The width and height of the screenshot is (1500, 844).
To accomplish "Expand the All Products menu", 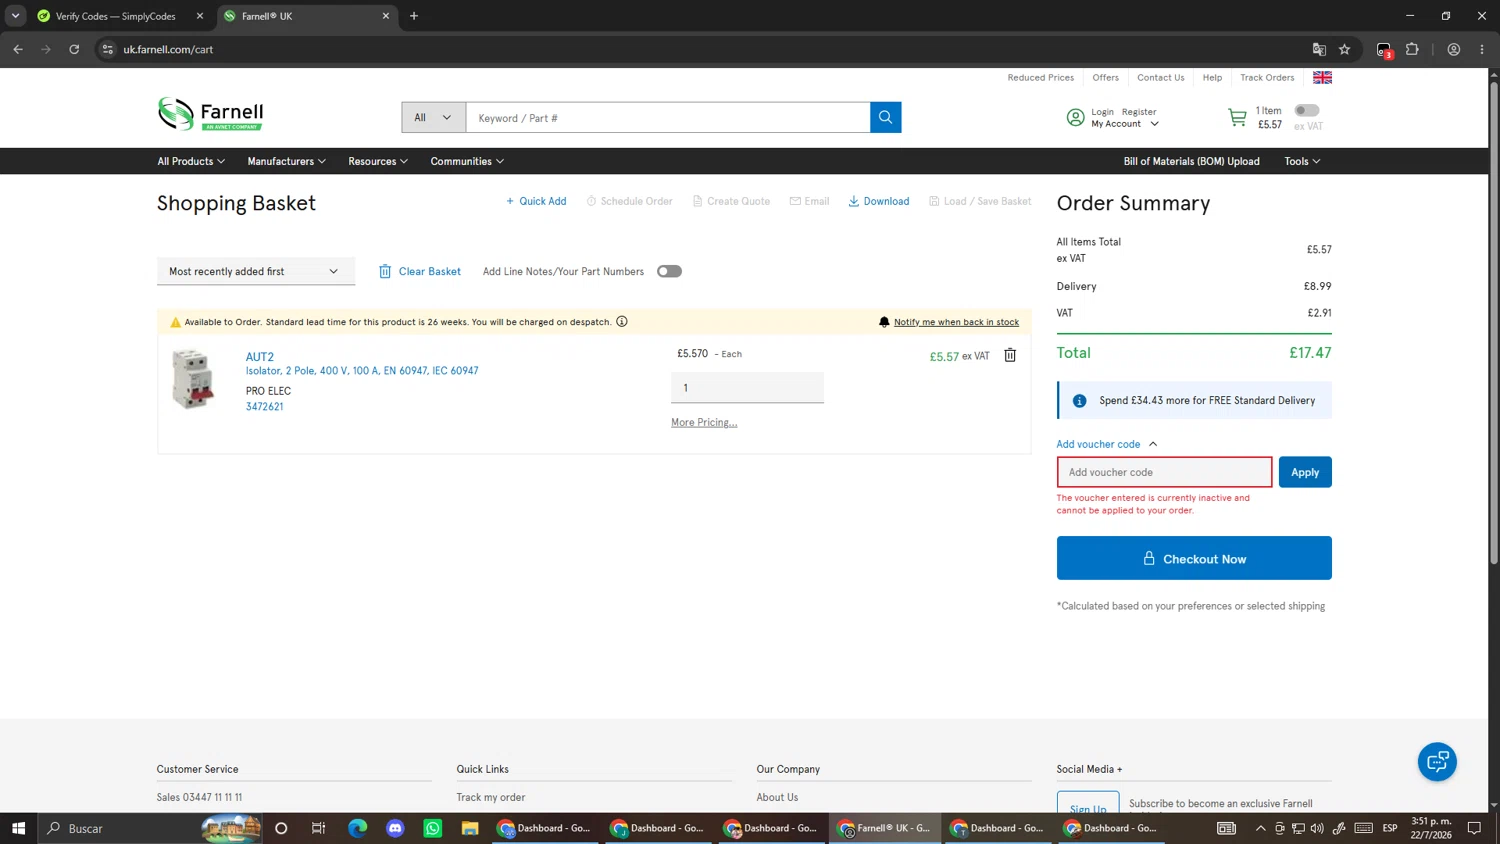I will (x=191, y=161).
